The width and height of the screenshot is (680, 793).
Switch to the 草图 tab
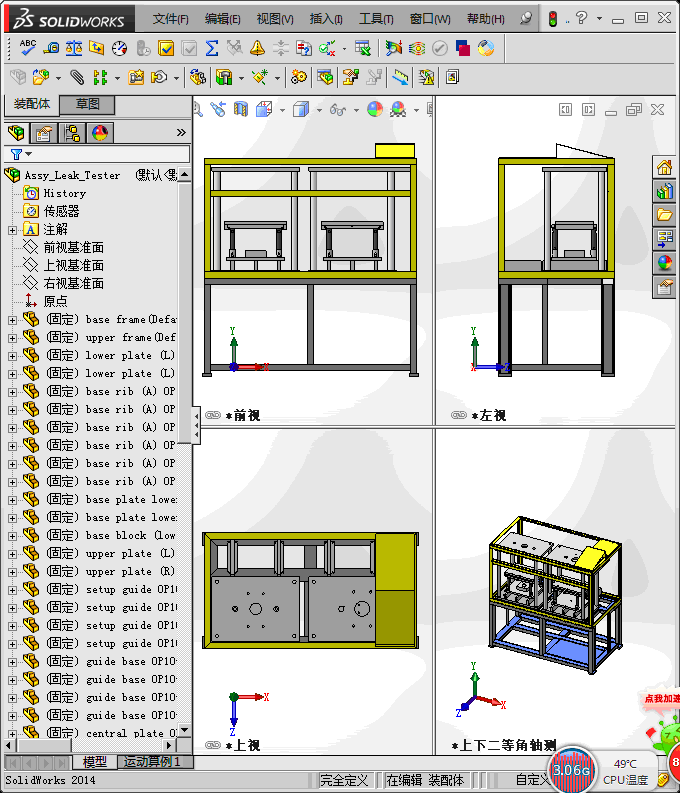tap(87, 104)
